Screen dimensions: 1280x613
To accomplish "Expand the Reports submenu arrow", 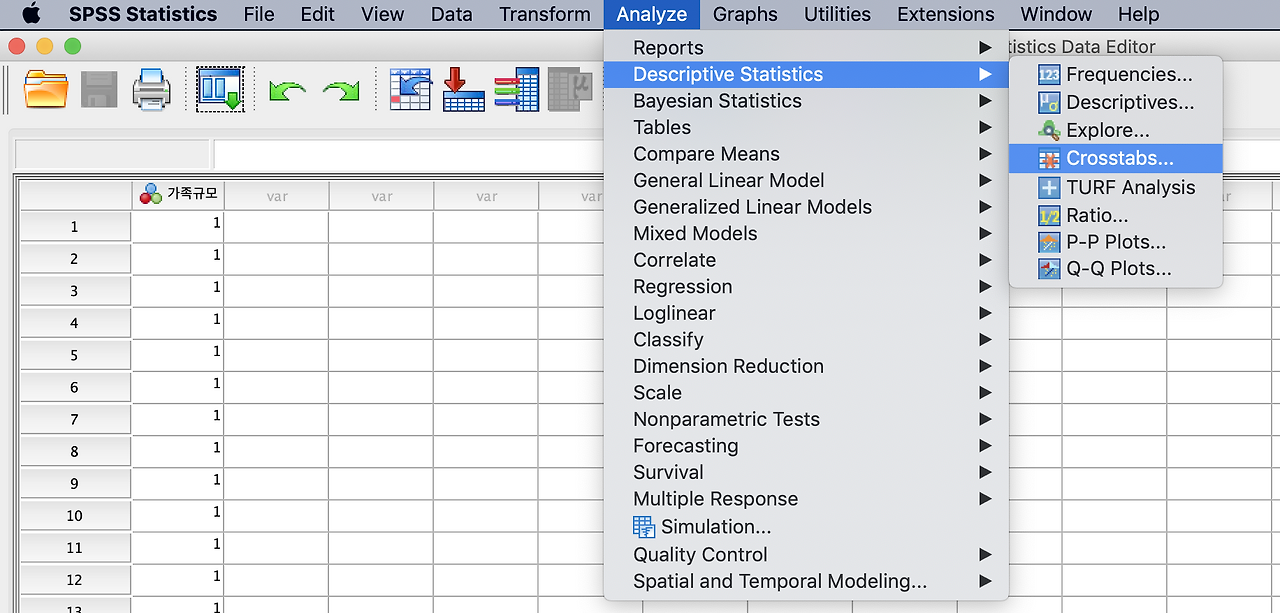I will click(985, 47).
